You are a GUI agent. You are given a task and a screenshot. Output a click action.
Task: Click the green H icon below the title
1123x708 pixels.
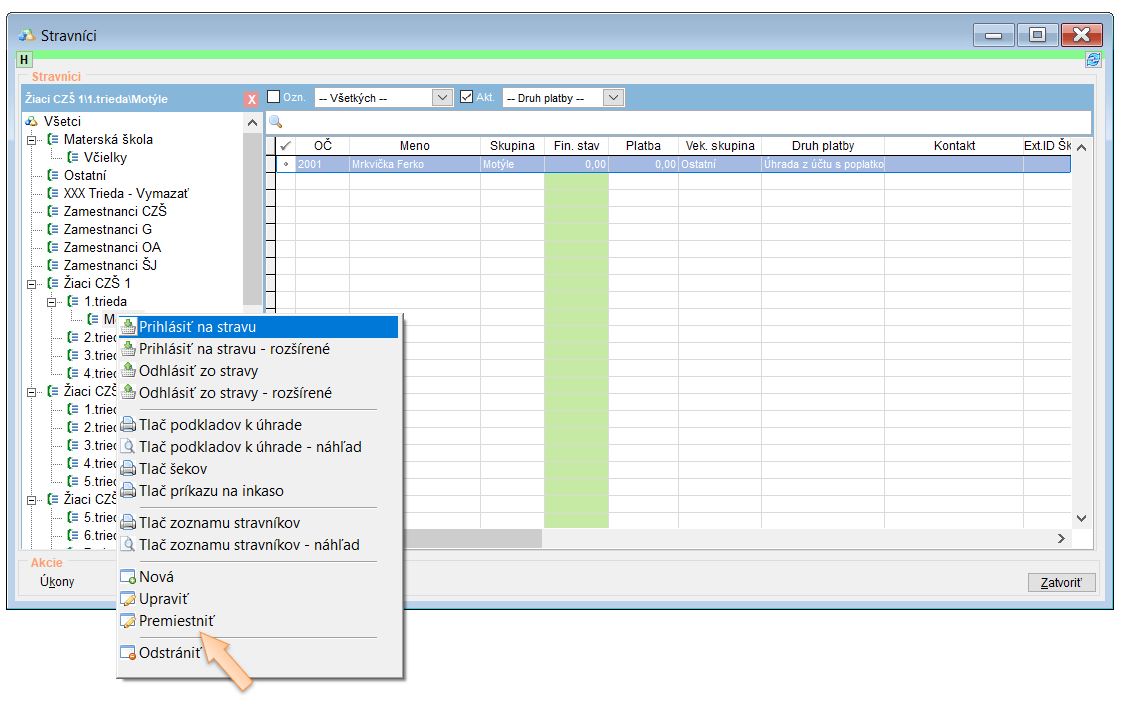[25, 60]
